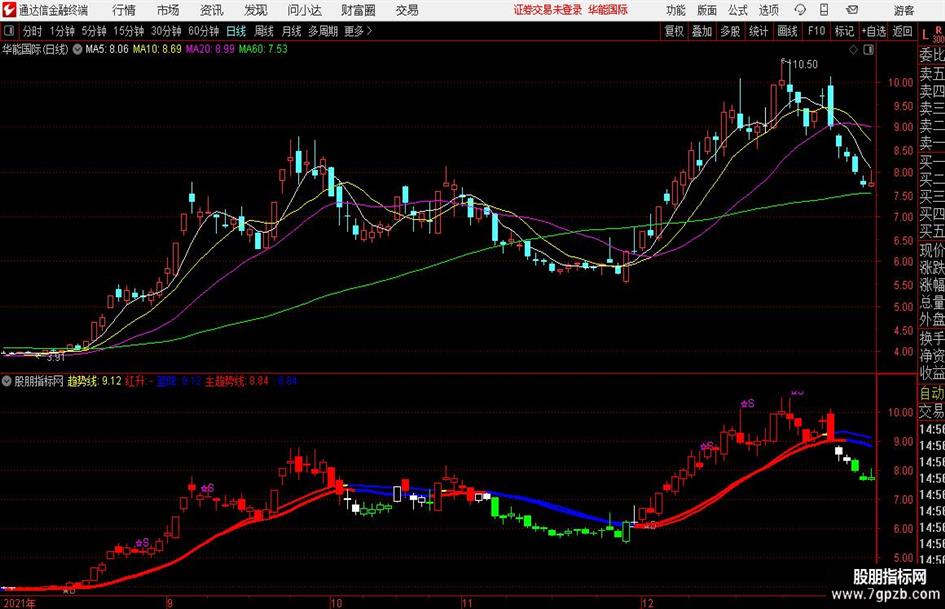Click the MA60: 7.53 label
Viewport: 945px width, 609px height.
point(263,49)
